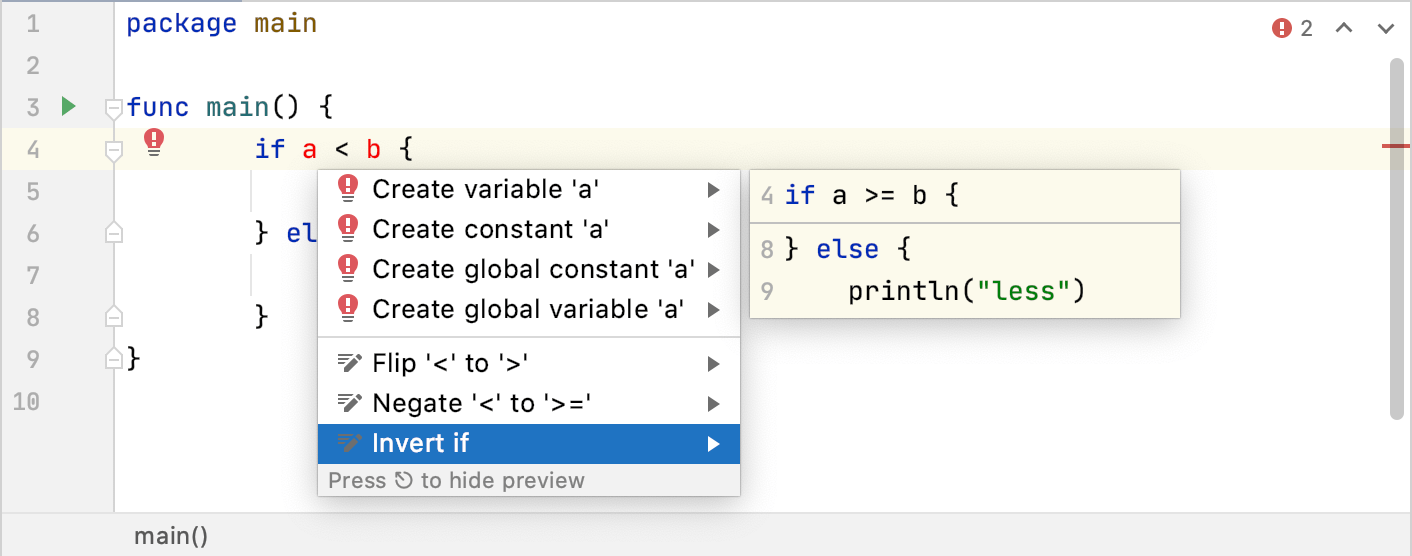Select Create global constant 'a' action
Viewport: 1412px width, 556px height.
click(533, 270)
